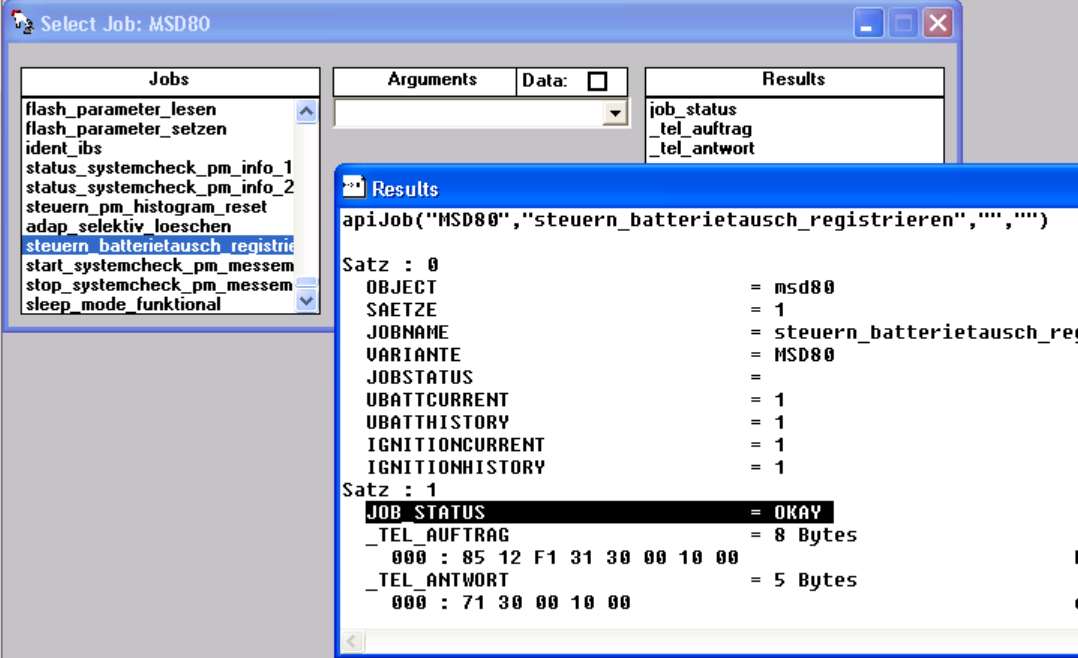Minimize the Select Job window
The width and height of the screenshot is (1078, 658).
(x=868, y=23)
